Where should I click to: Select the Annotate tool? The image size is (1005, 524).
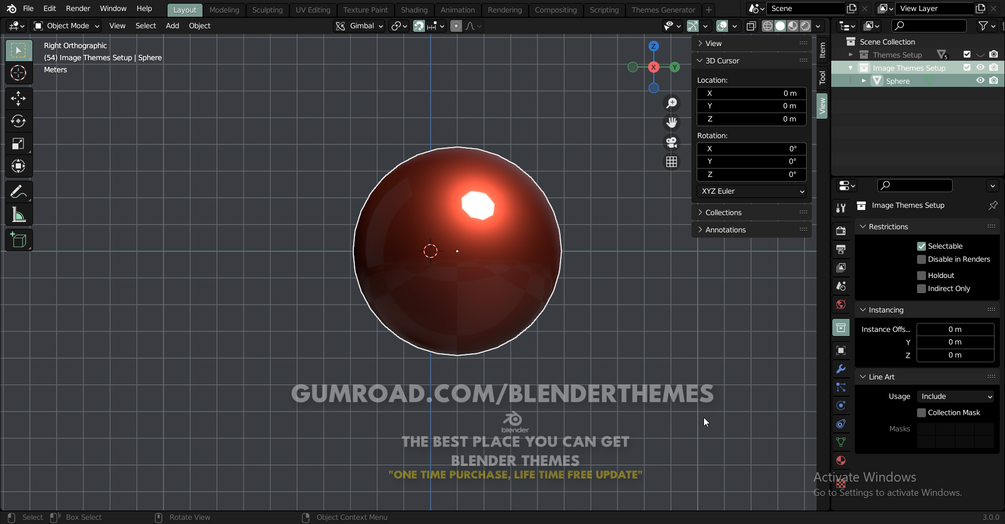pyautogui.click(x=19, y=192)
